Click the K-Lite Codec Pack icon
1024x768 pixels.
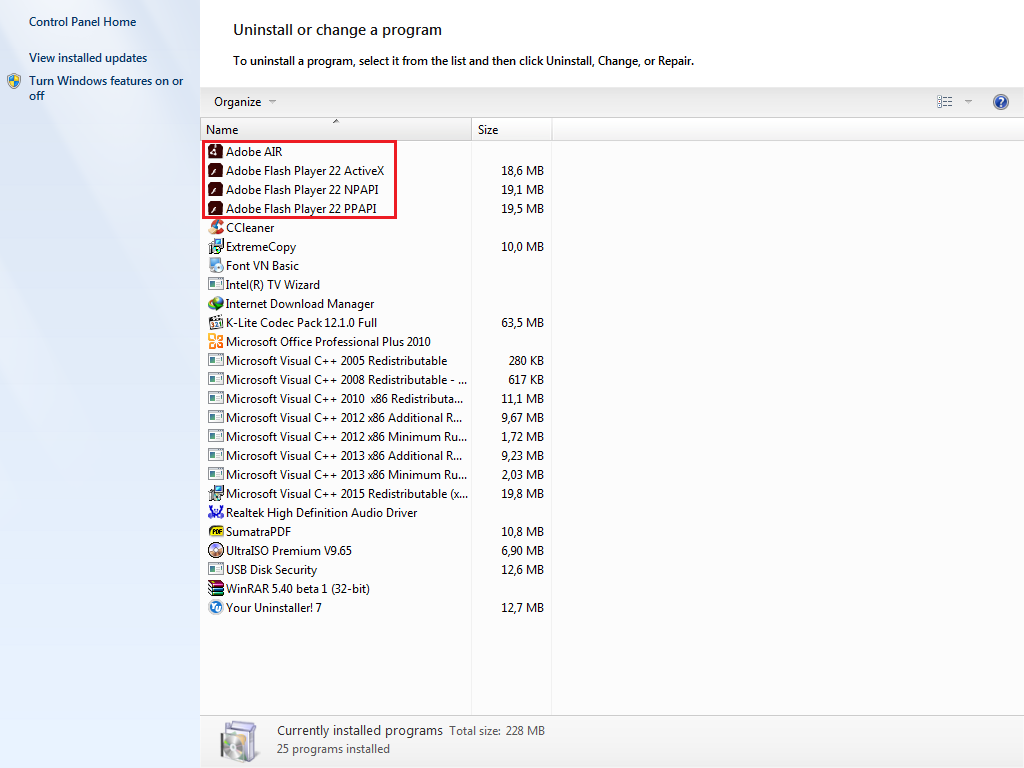coord(216,323)
